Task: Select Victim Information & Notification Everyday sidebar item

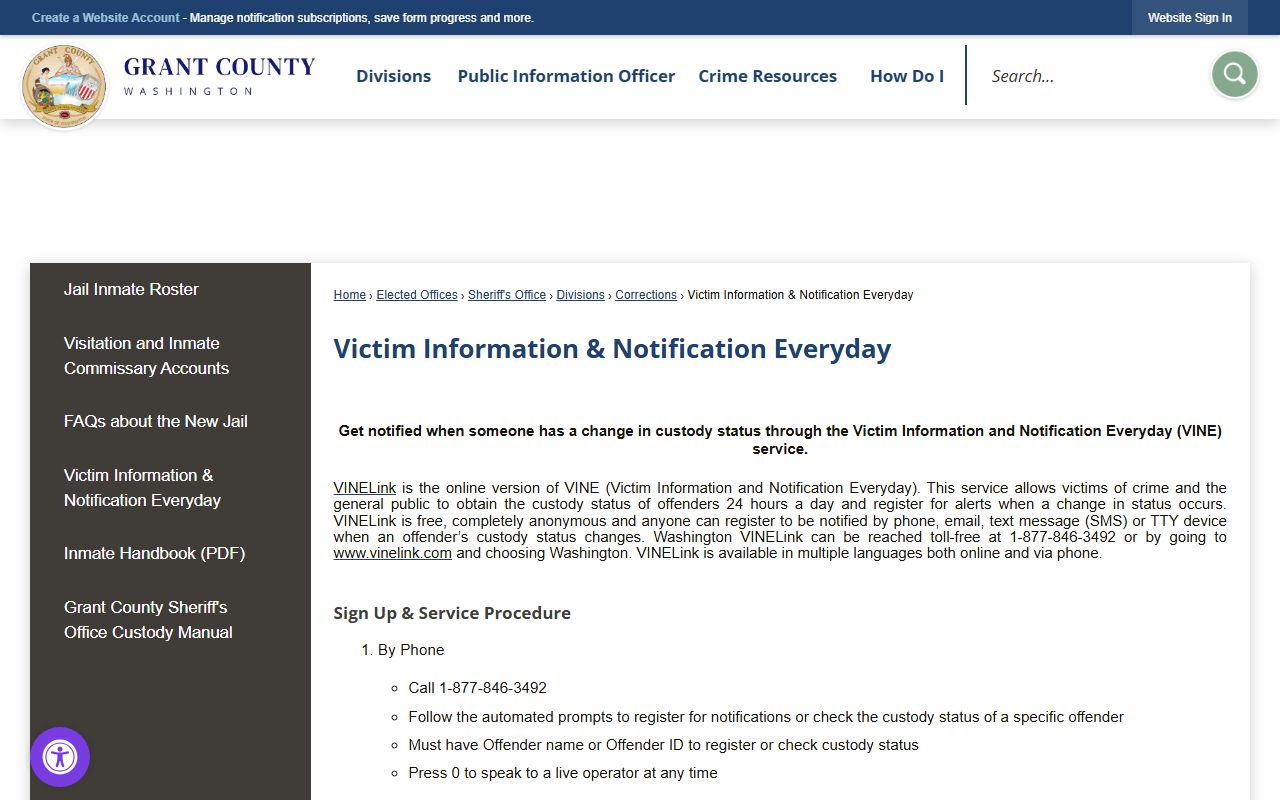Action: coord(142,487)
